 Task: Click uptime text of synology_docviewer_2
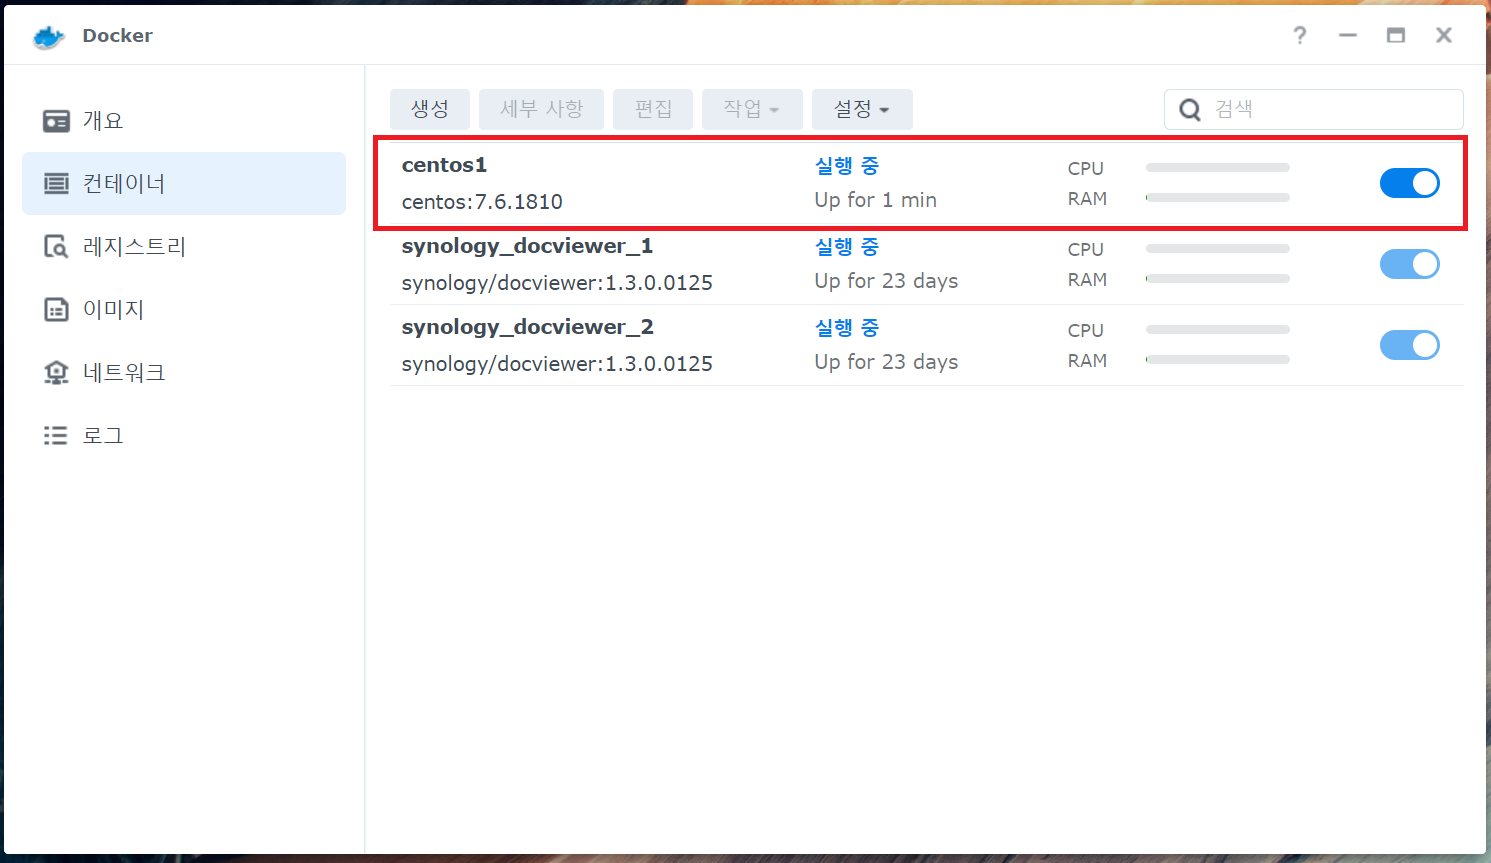[x=886, y=362]
